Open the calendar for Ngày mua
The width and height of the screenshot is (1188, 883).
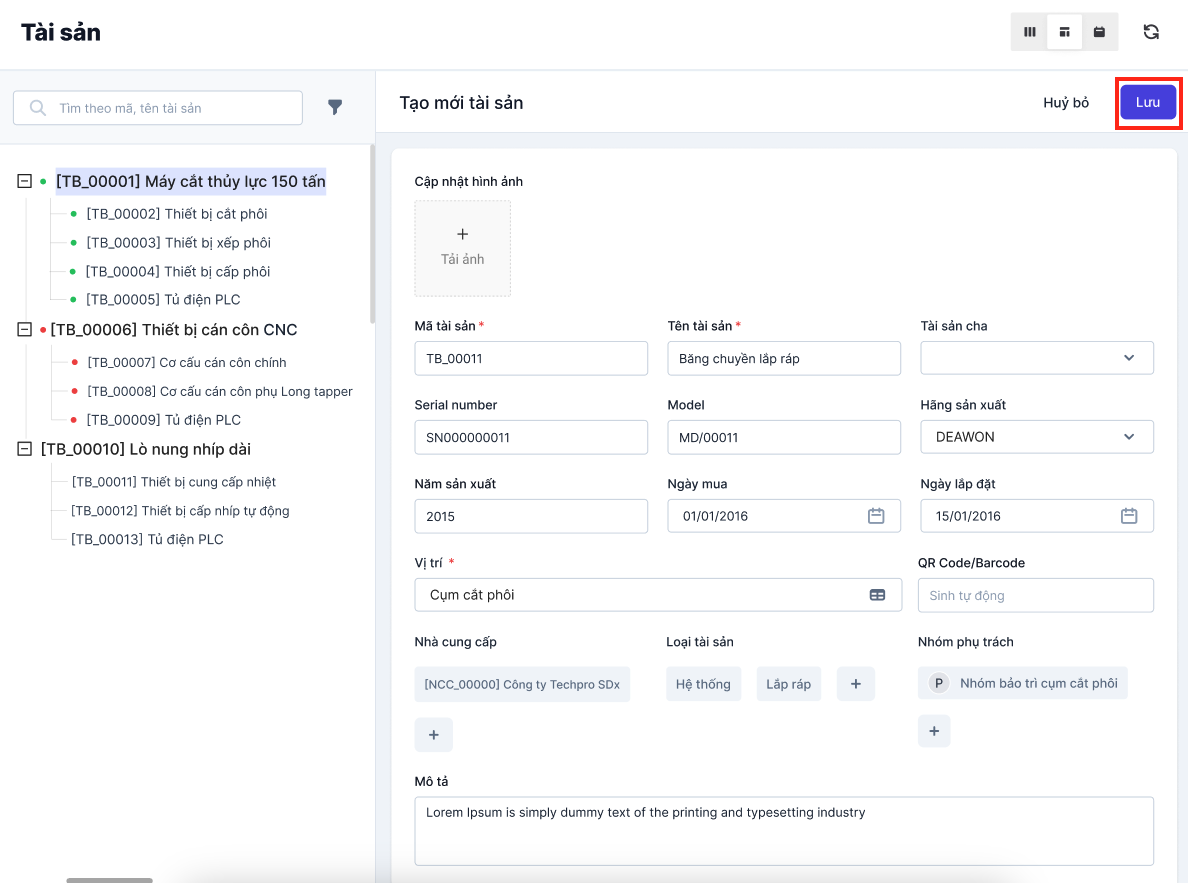click(876, 516)
